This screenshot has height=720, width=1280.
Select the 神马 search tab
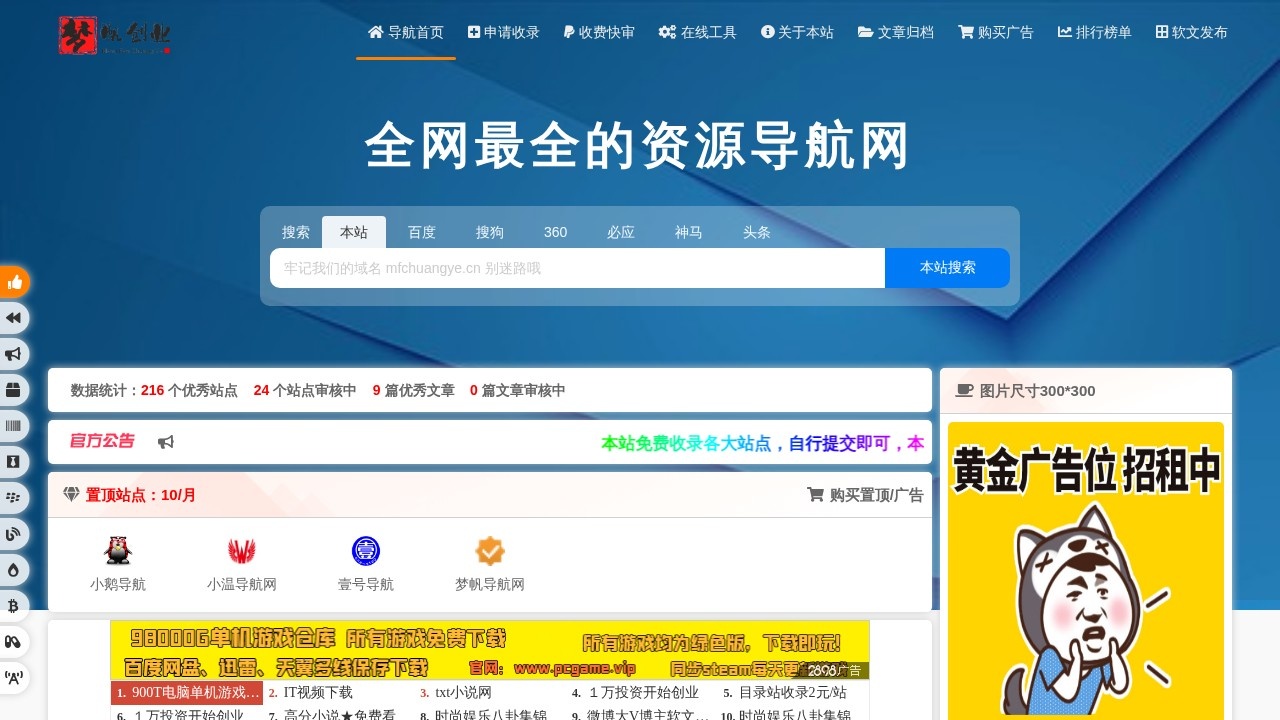click(689, 232)
